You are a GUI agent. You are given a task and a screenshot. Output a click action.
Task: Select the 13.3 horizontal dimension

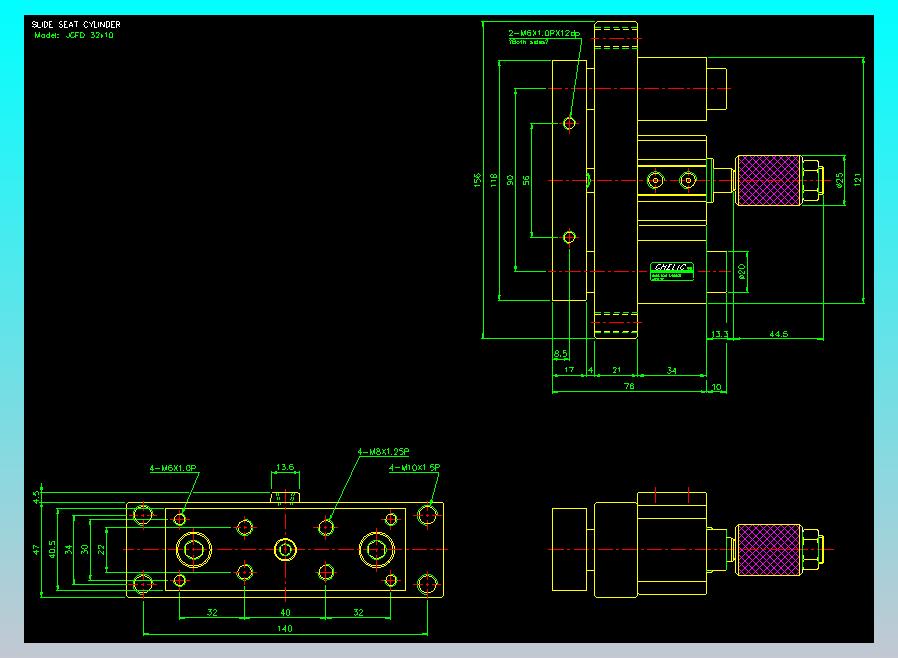click(719, 334)
